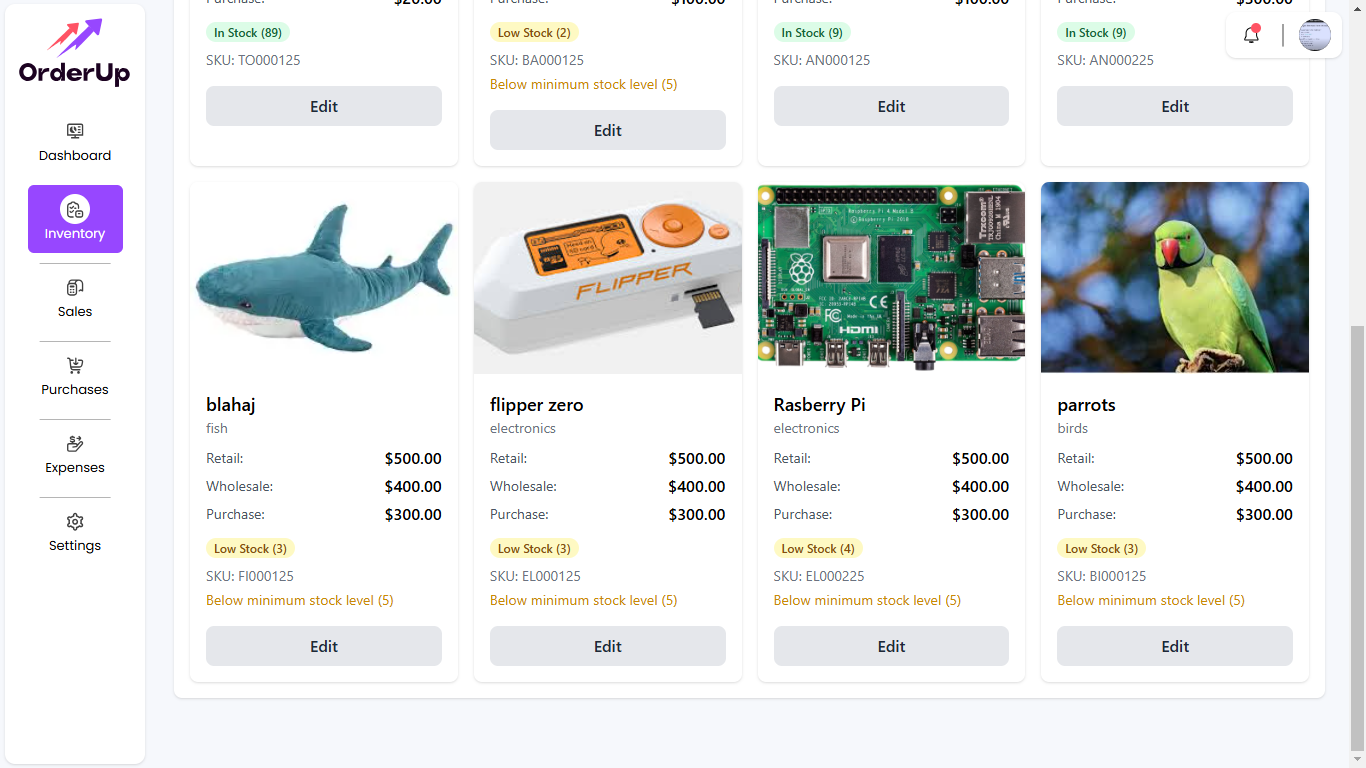Click blahaj's "Low Stock (3)" badge
This screenshot has height=768, width=1366.
pyautogui.click(x=250, y=549)
